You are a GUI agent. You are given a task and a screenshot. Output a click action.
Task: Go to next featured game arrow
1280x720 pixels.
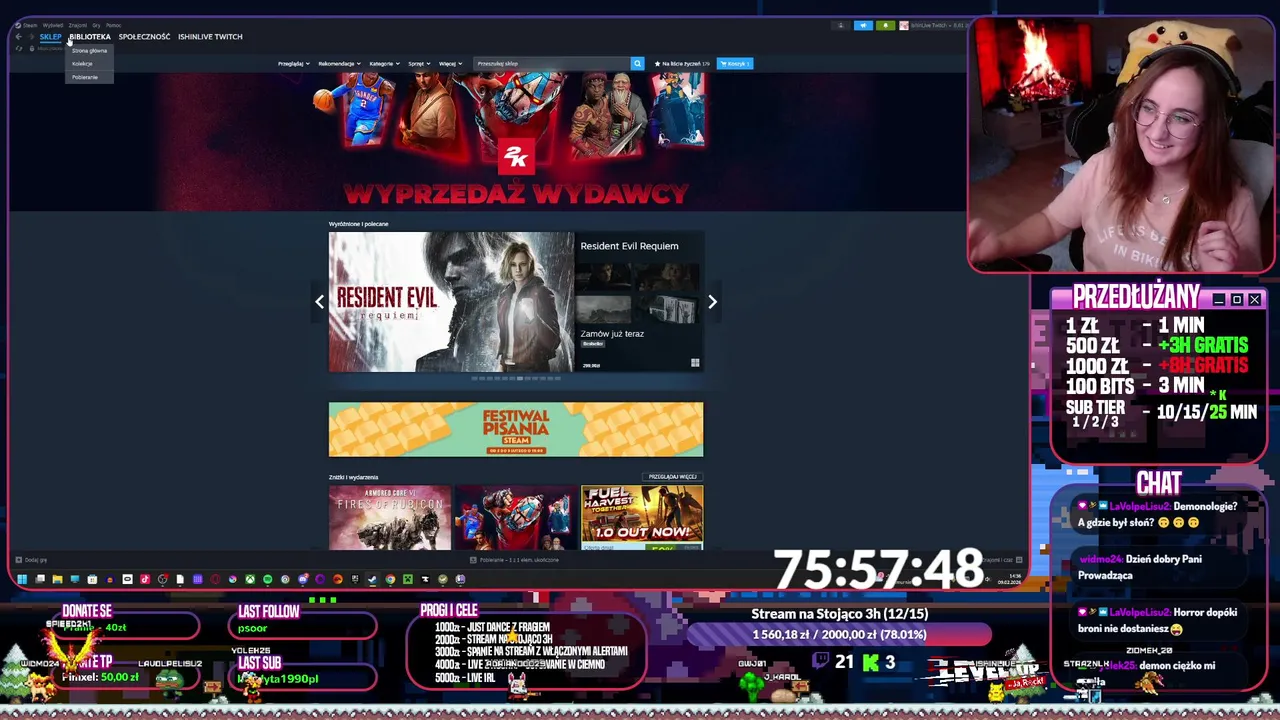pos(712,302)
